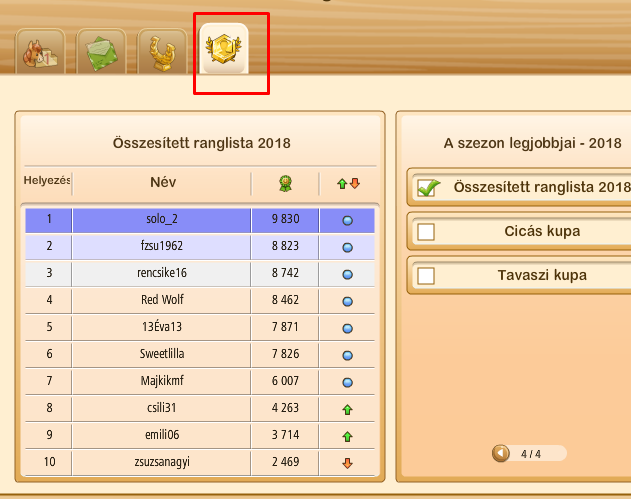This screenshot has height=499, width=631.
Task: Click the blue unchanged dot for Red Wolf
Action: click(348, 301)
